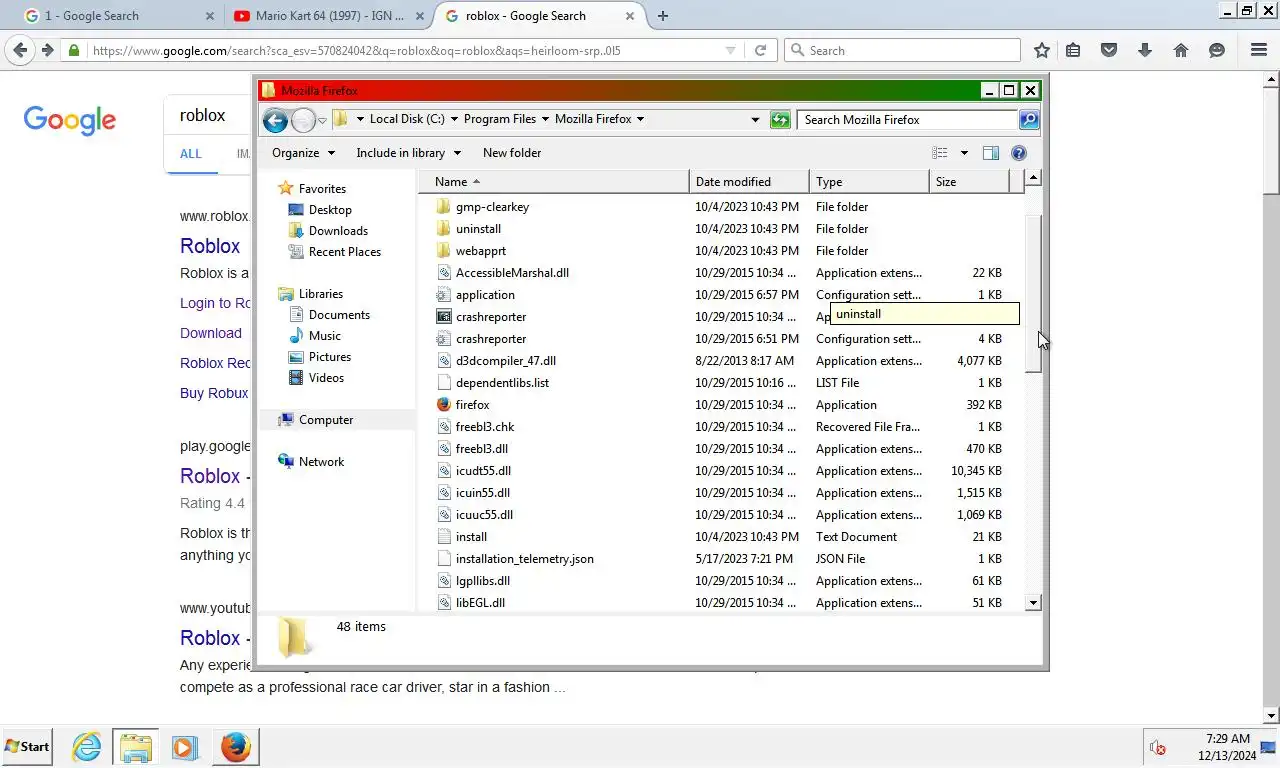Sort by the Size column header
The width and height of the screenshot is (1280, 768).
pyautogui.click(x=969, y=182)
